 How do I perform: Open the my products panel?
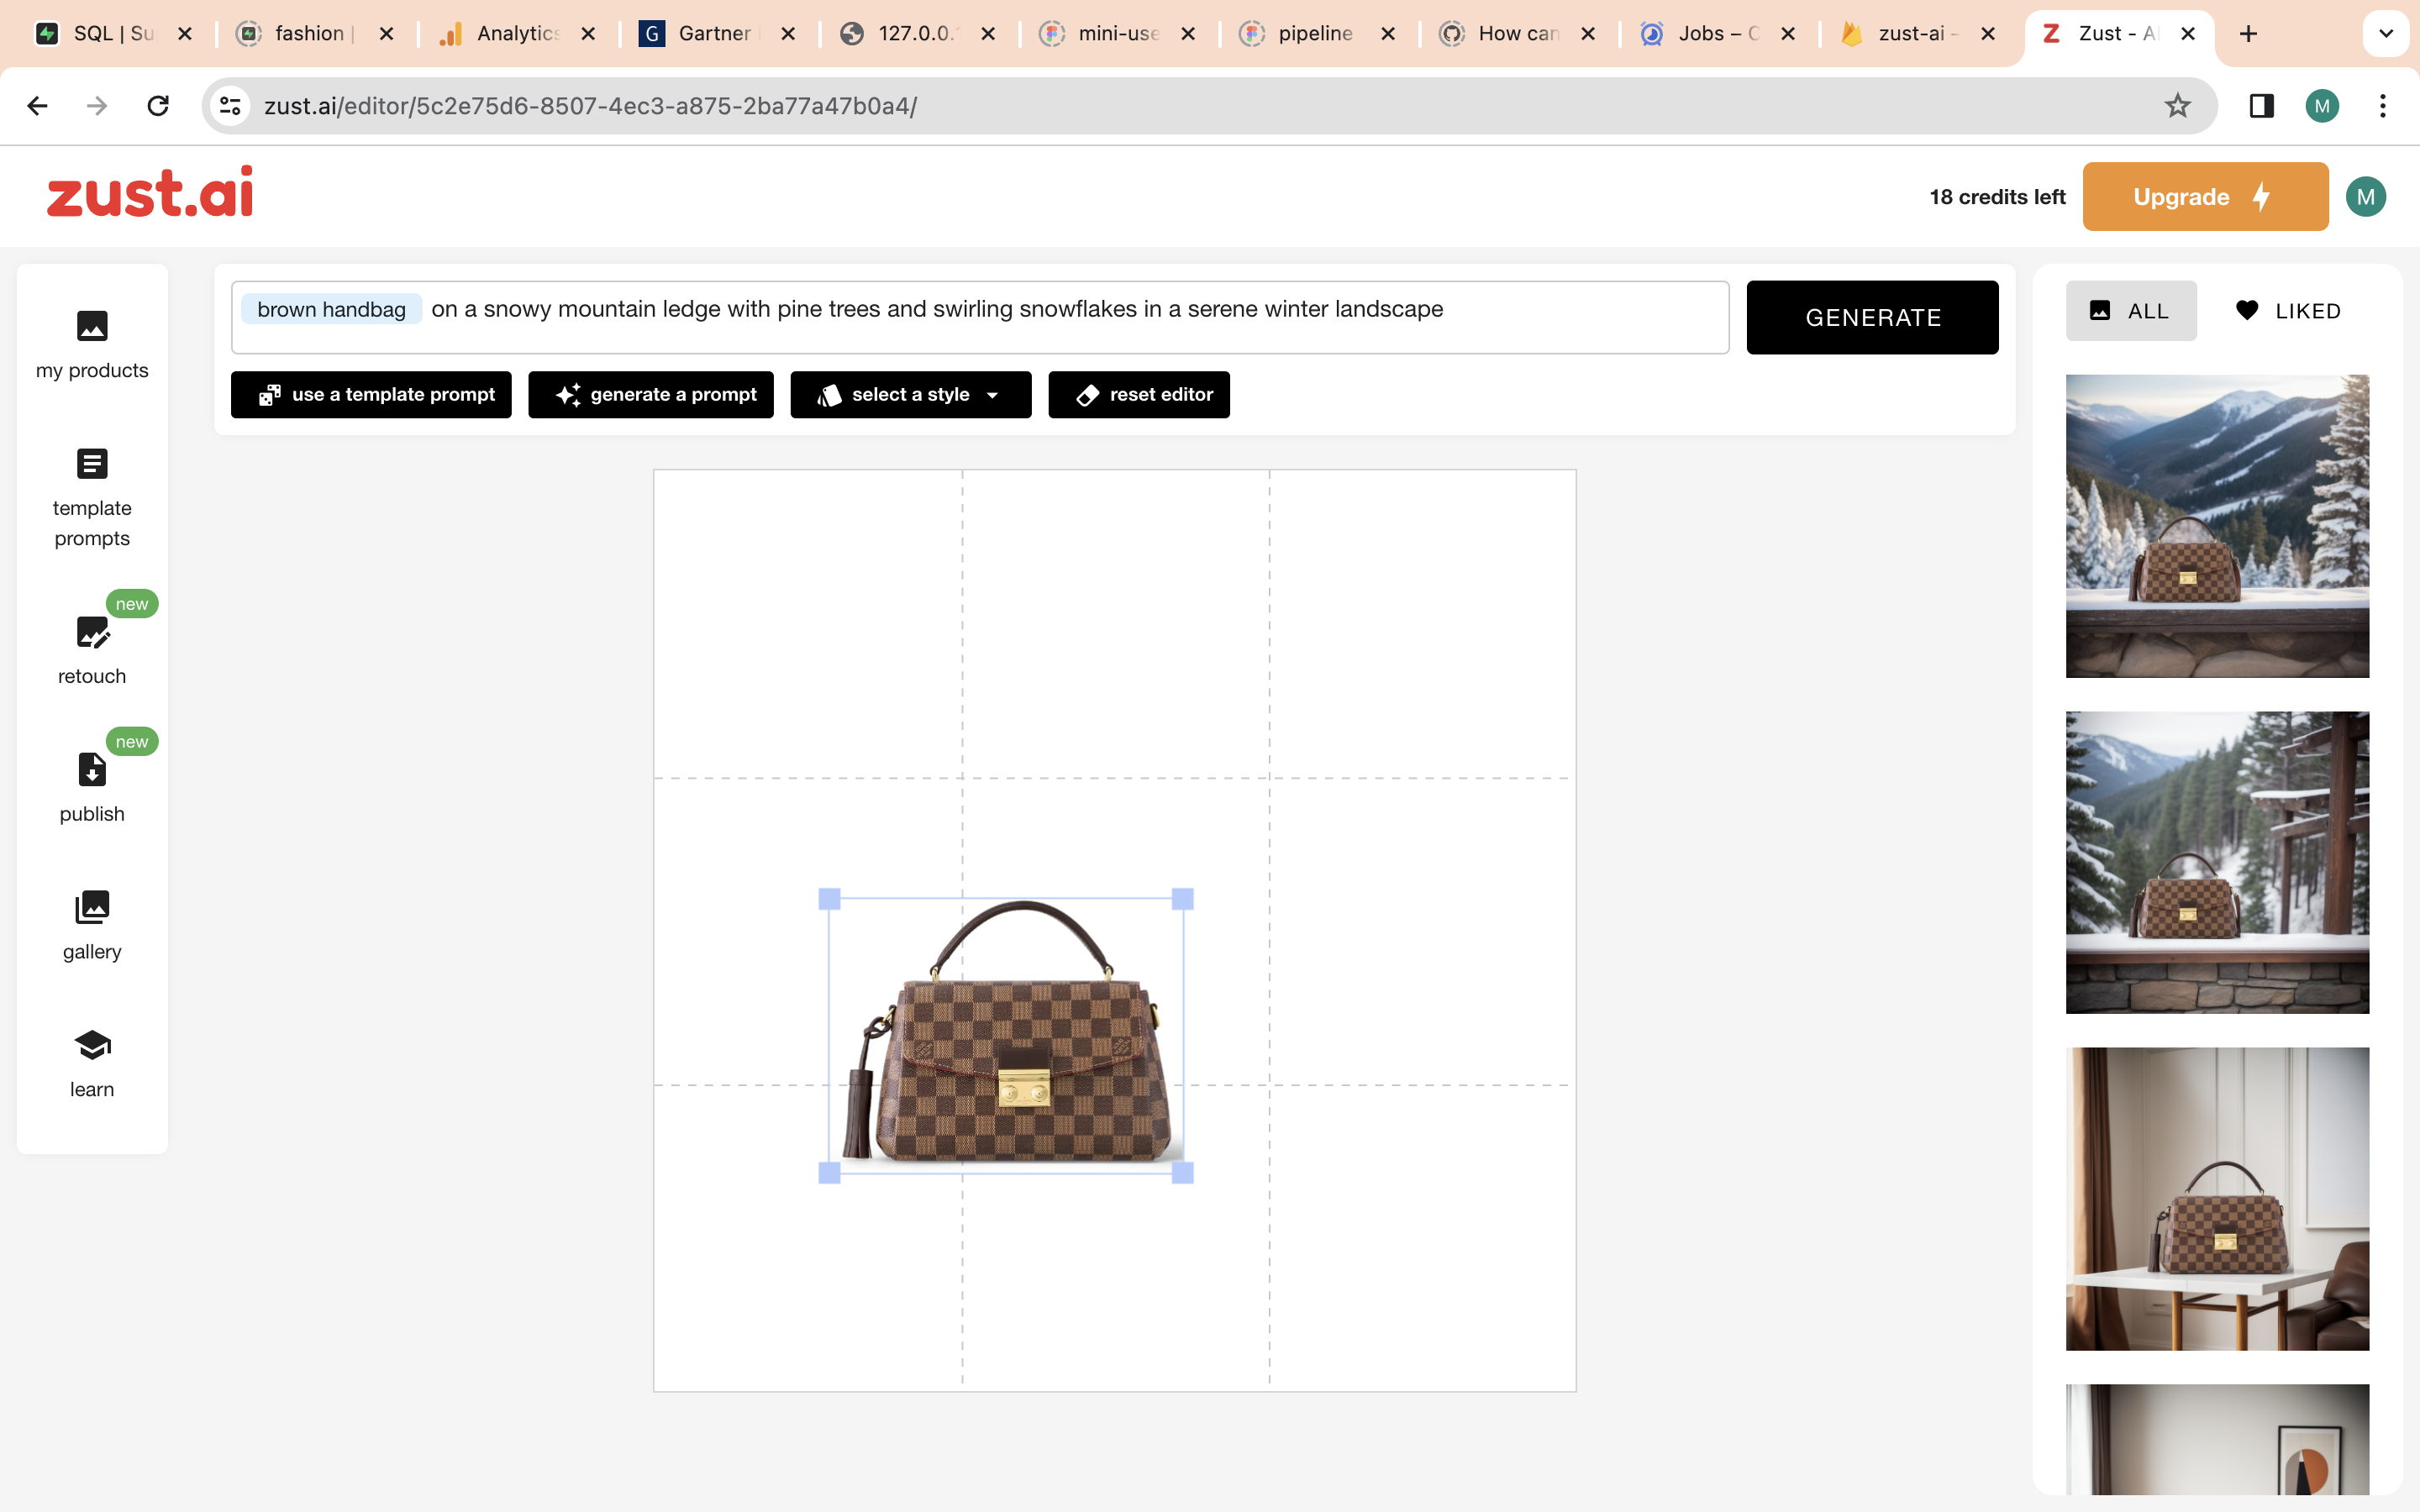tap(91, 345)
